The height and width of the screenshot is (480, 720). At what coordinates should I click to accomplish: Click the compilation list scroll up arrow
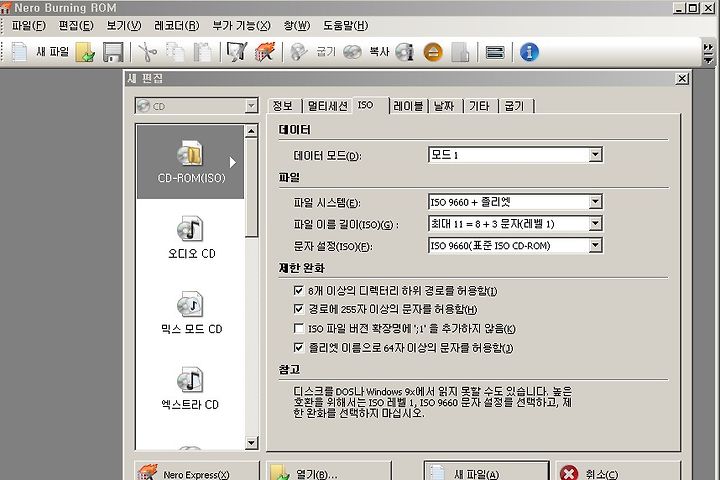click(251, 131)
